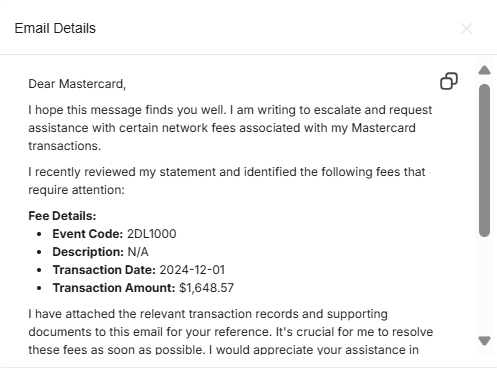The width and height of the screenshot is (497, 370).
Task: Click the bold 'Transaction Date:' label
Action: pyautogui.click(x=104, y=270)
